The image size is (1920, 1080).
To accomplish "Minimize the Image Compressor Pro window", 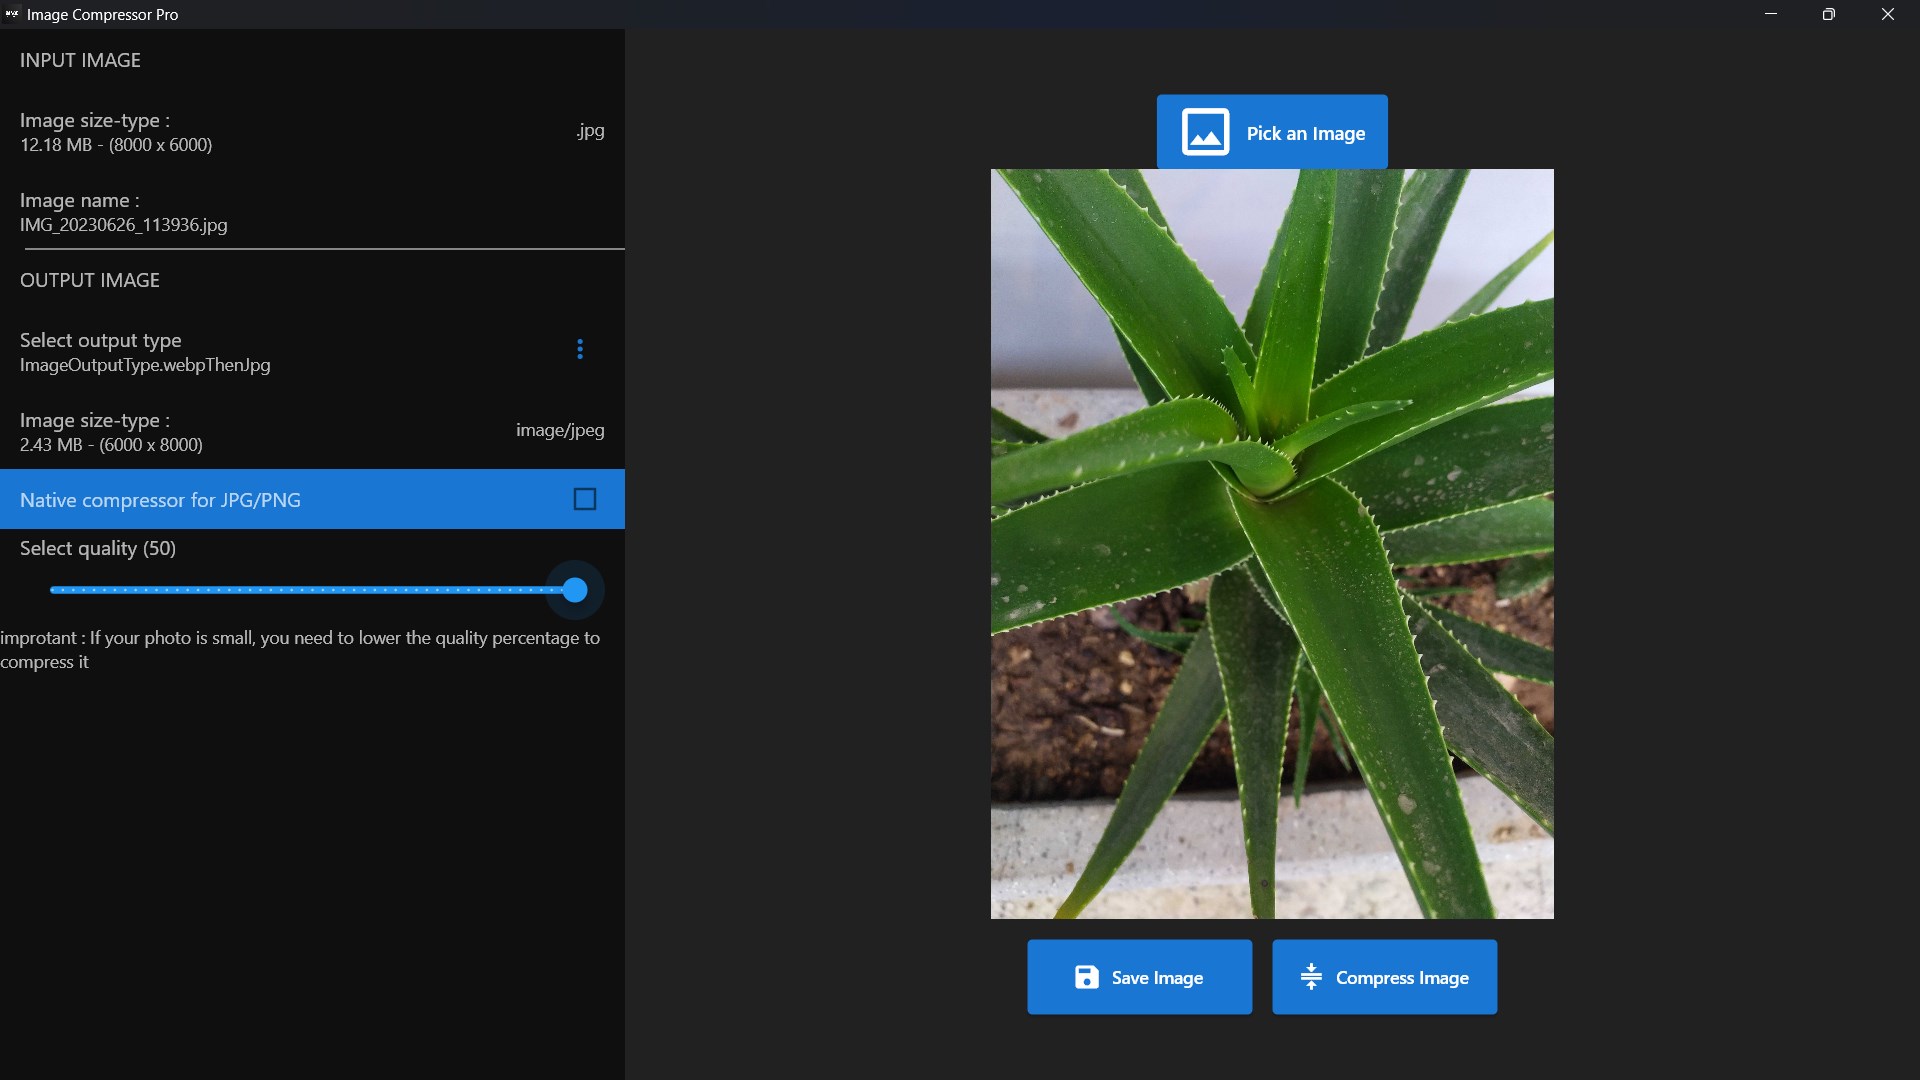I will tap(1771, 14).
